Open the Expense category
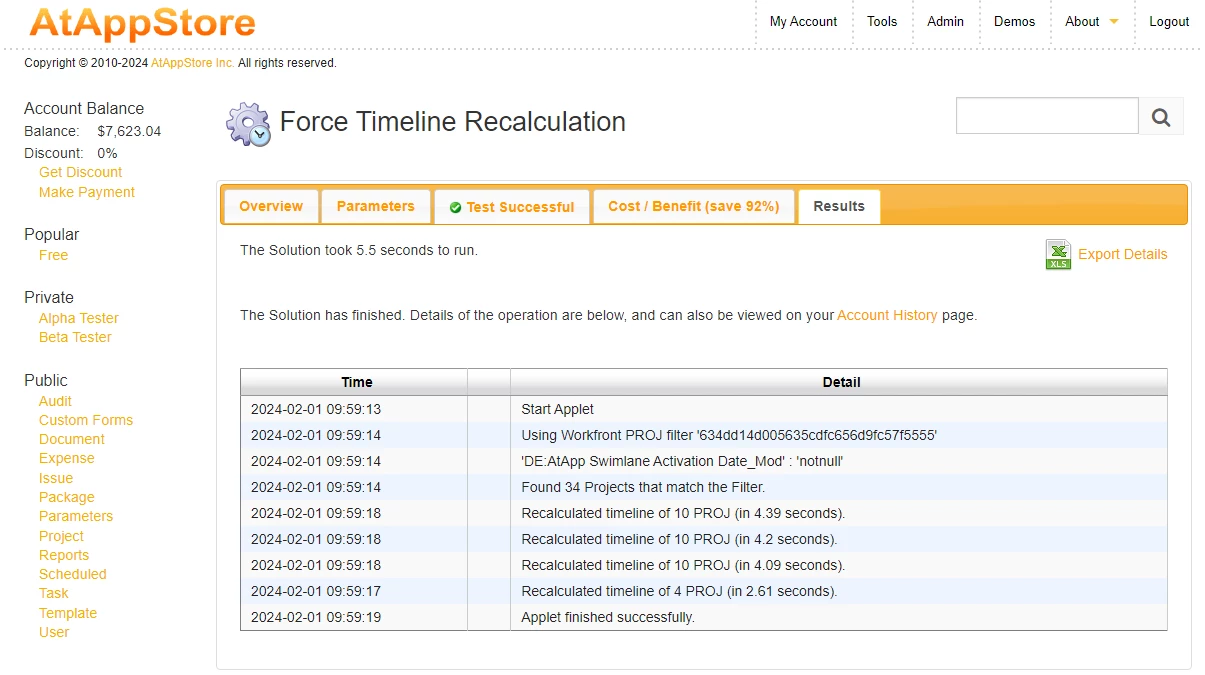Screen dimensions: 1205x675 (67, 458)
